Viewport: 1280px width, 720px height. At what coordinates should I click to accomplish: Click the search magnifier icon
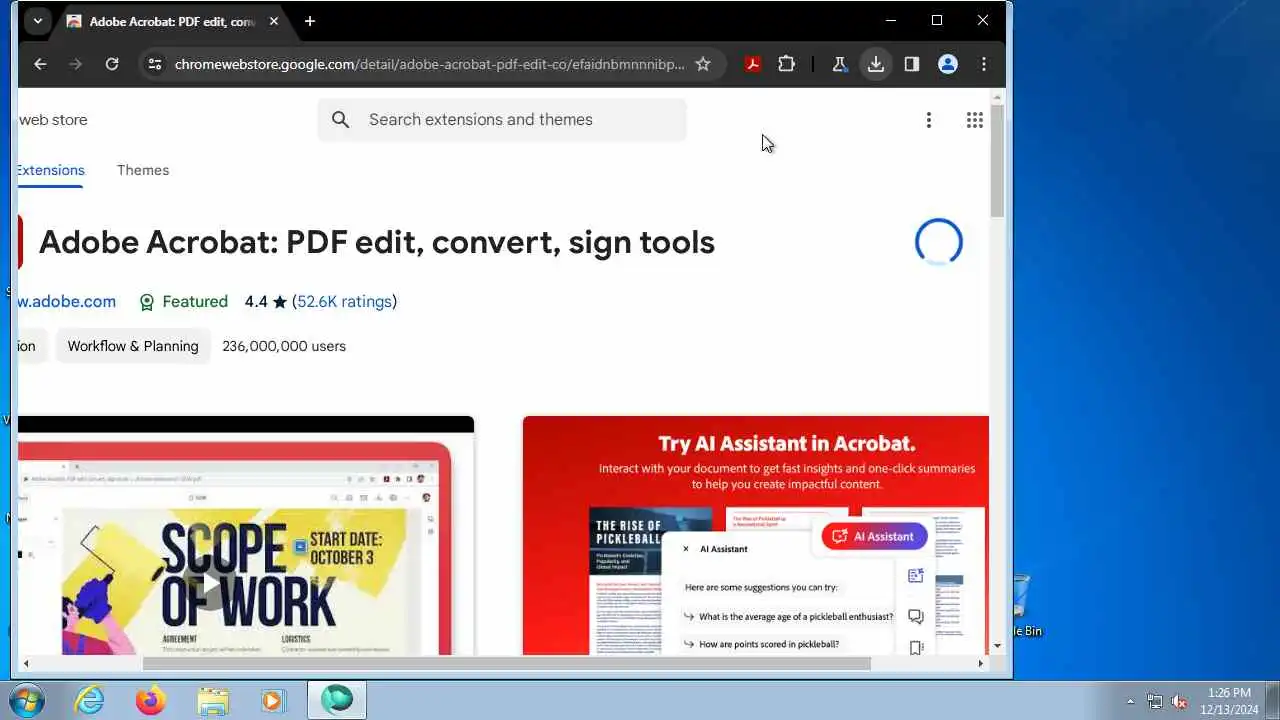(x=341, y=120)
